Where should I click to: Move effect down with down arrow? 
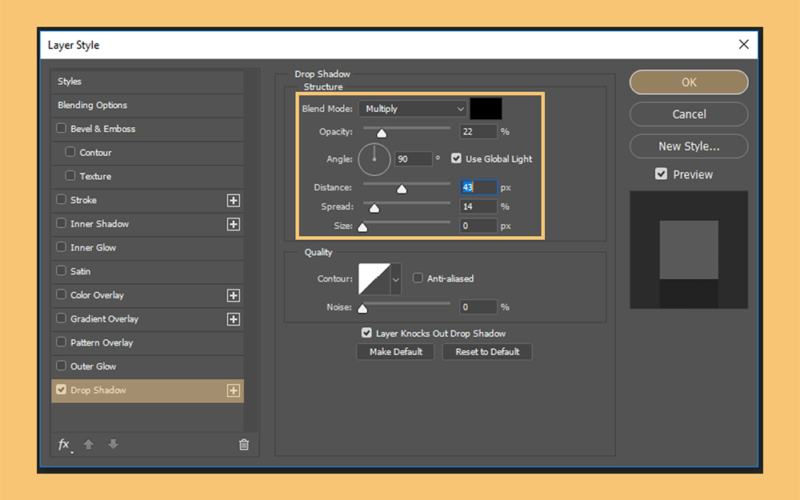pyautogui.click(x=113, y=444)
